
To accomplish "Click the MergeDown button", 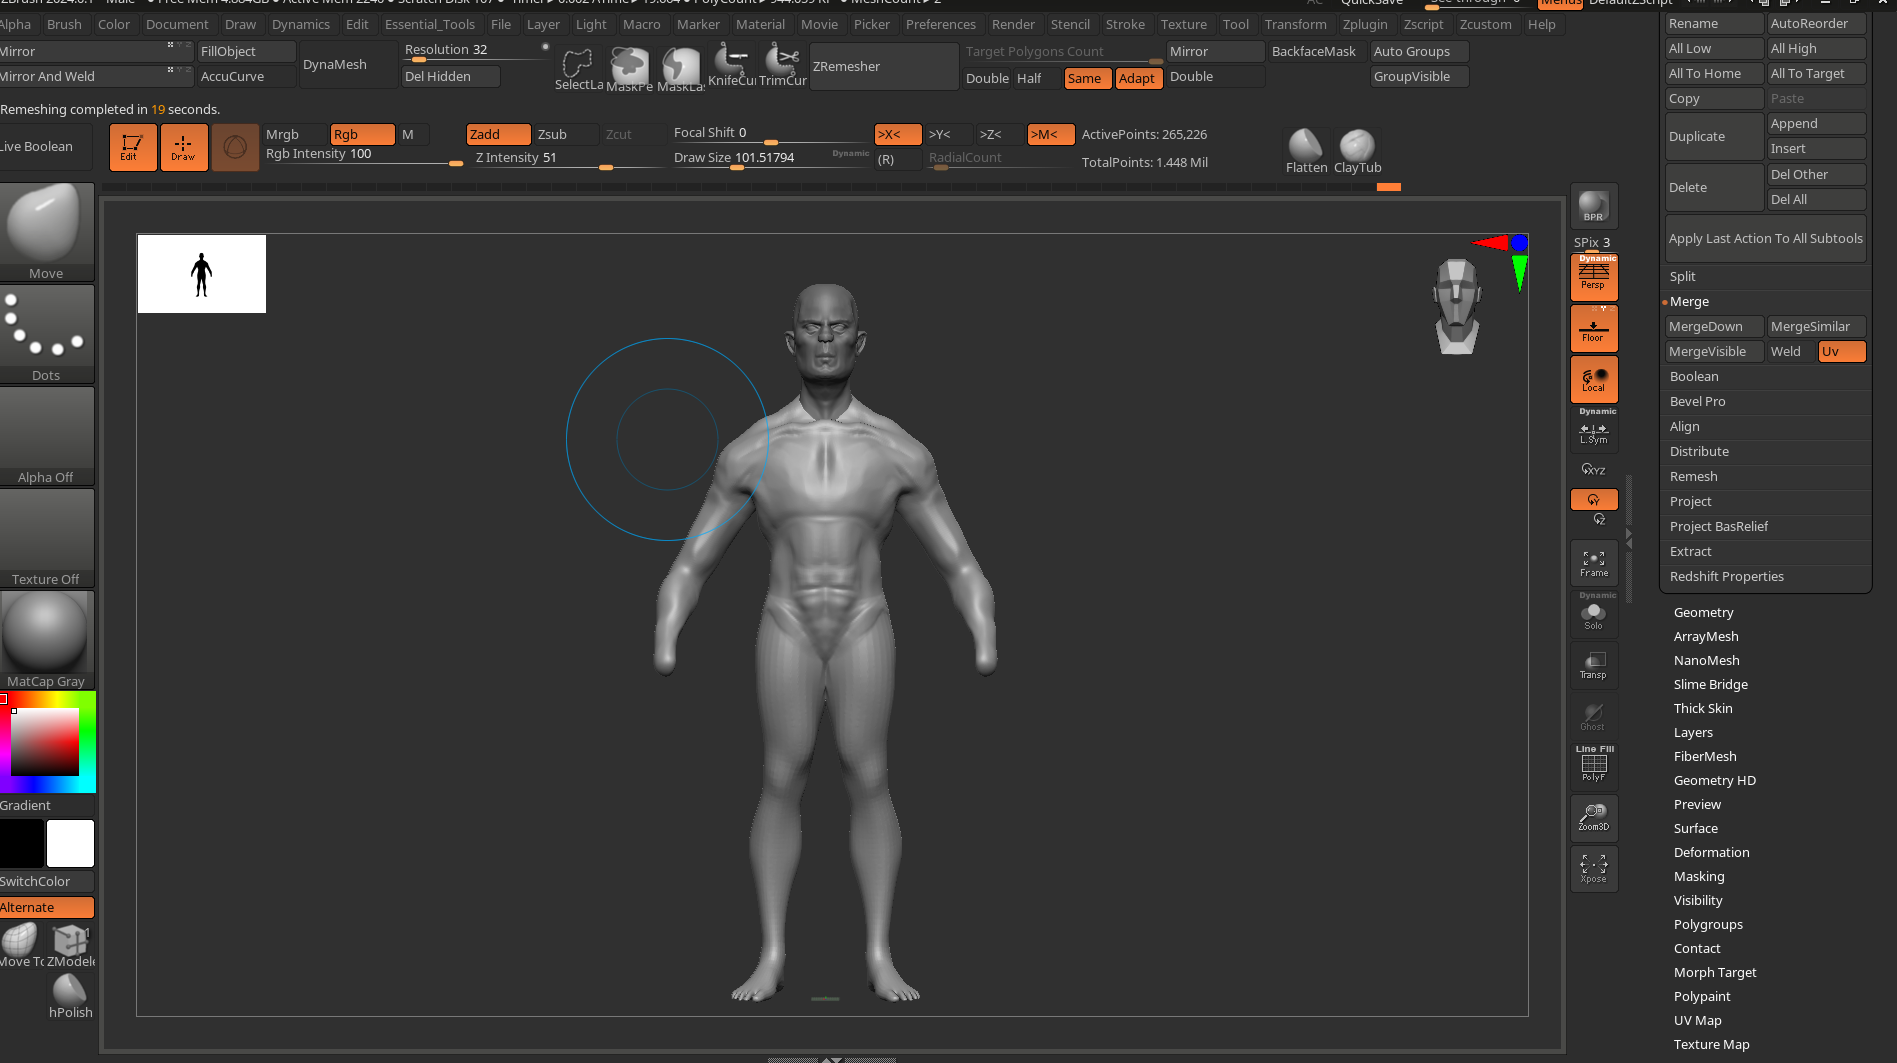I will [1714, 327].
